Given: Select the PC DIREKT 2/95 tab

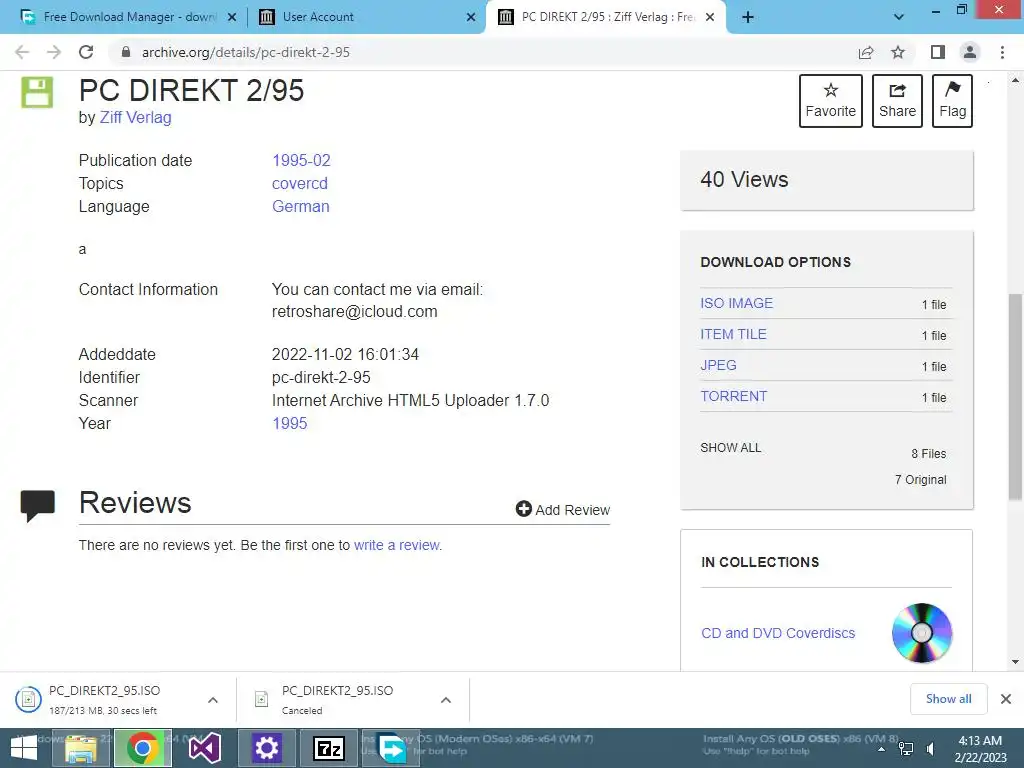Looking at the screenshot, I should (x=606, y=17).
